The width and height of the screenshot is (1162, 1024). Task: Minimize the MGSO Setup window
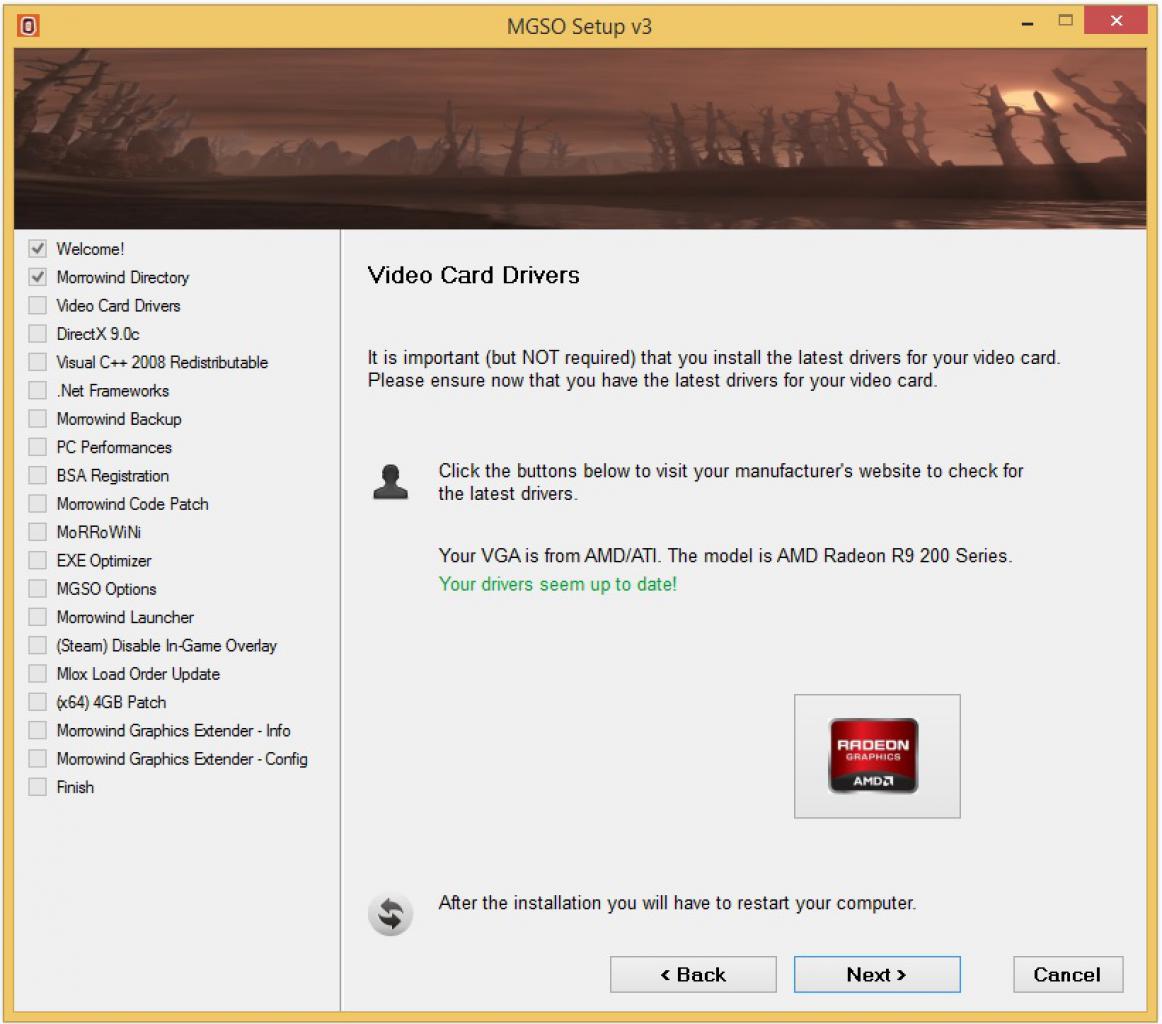pos(1027,24)
